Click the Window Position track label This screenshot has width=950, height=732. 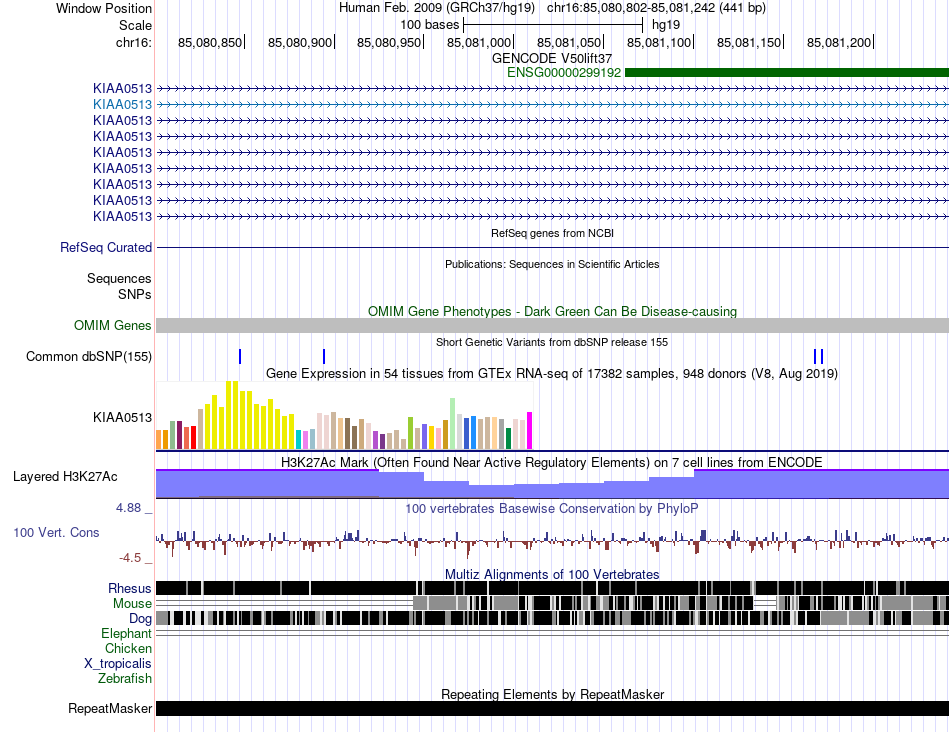click(104, 8)
